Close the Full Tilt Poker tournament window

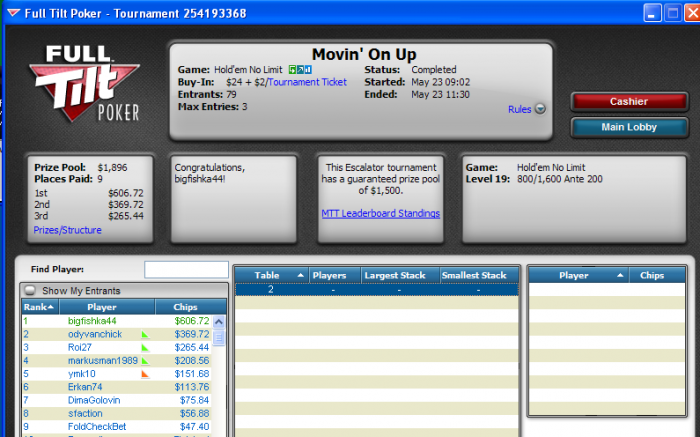[x=692, y=13]
